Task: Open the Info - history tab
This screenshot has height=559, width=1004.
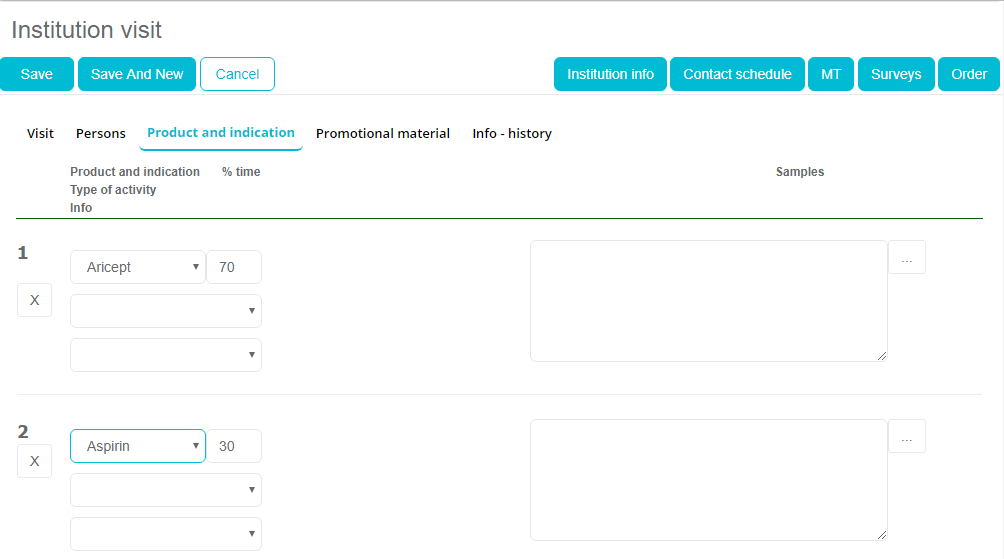Action: click(x=512, y=133)
